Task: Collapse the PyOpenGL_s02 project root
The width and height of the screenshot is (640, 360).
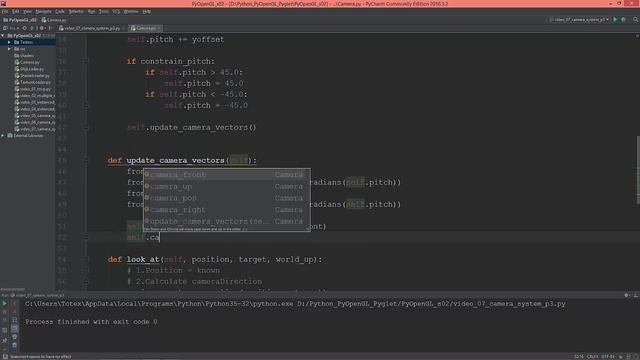Action: click(3, 36)
